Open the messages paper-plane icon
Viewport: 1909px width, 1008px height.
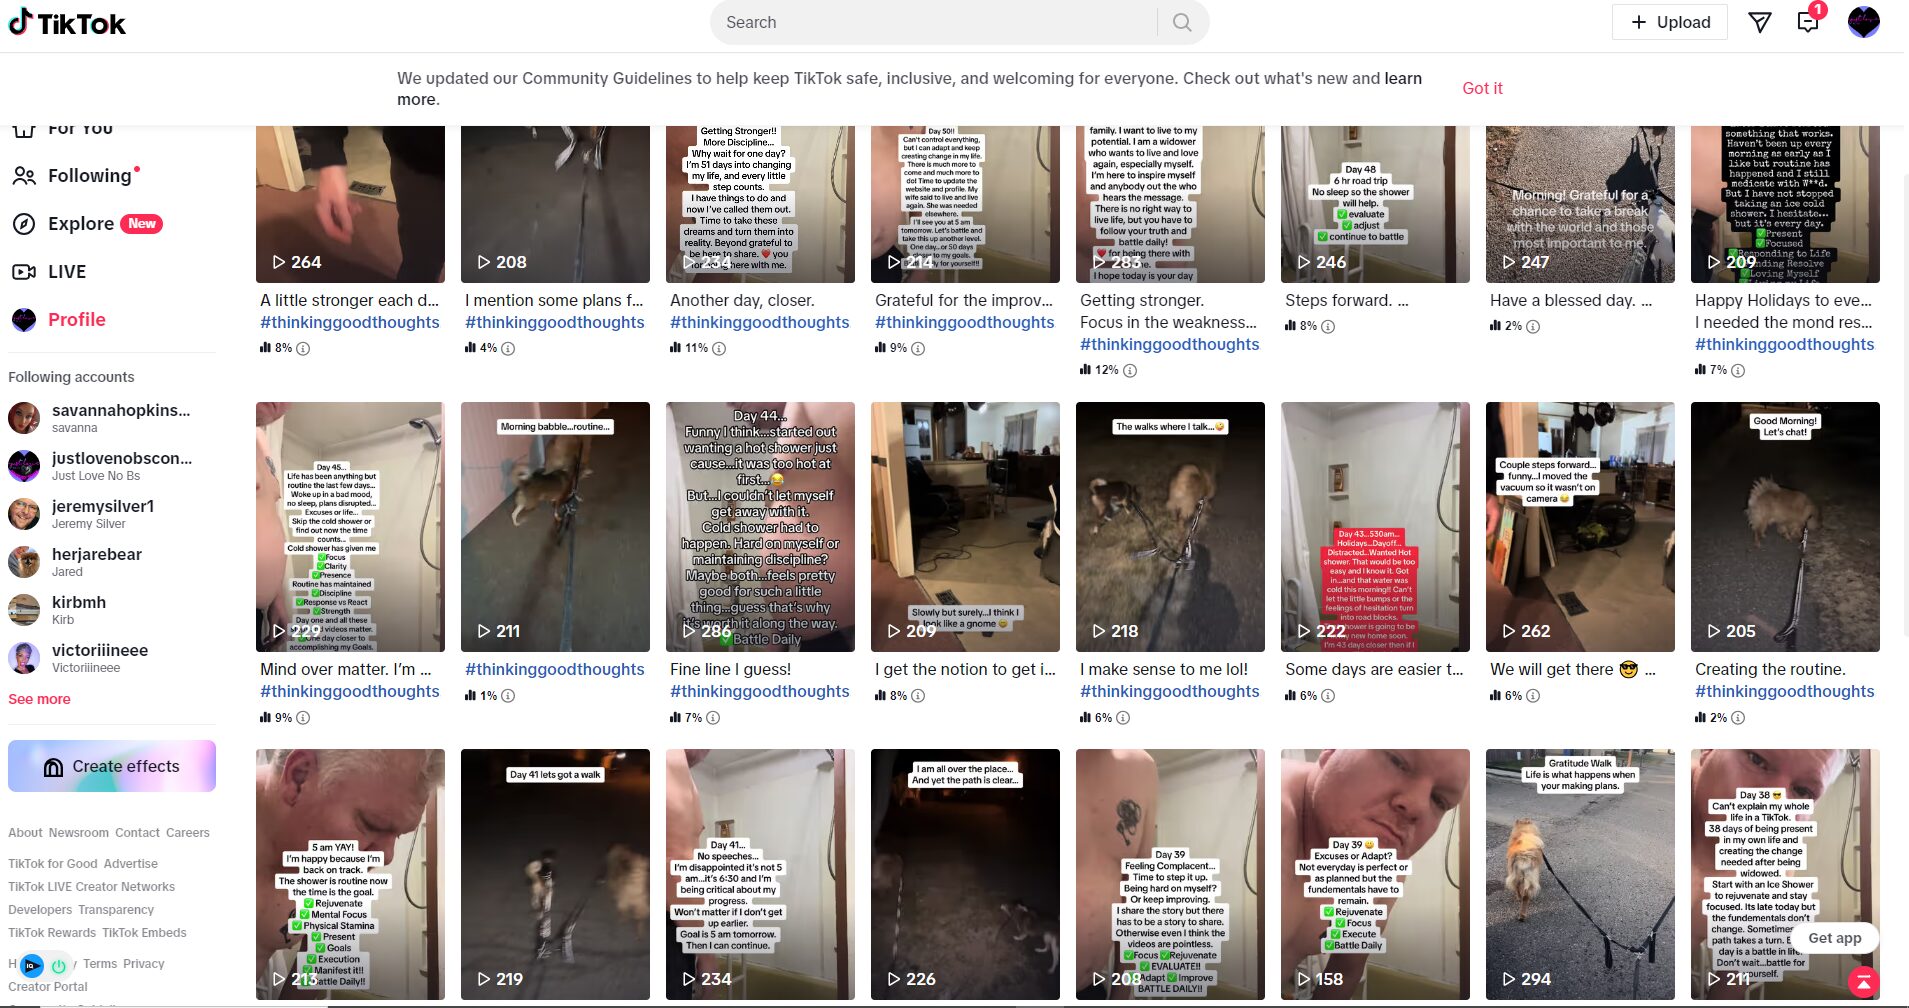(x=1760, y=22)
